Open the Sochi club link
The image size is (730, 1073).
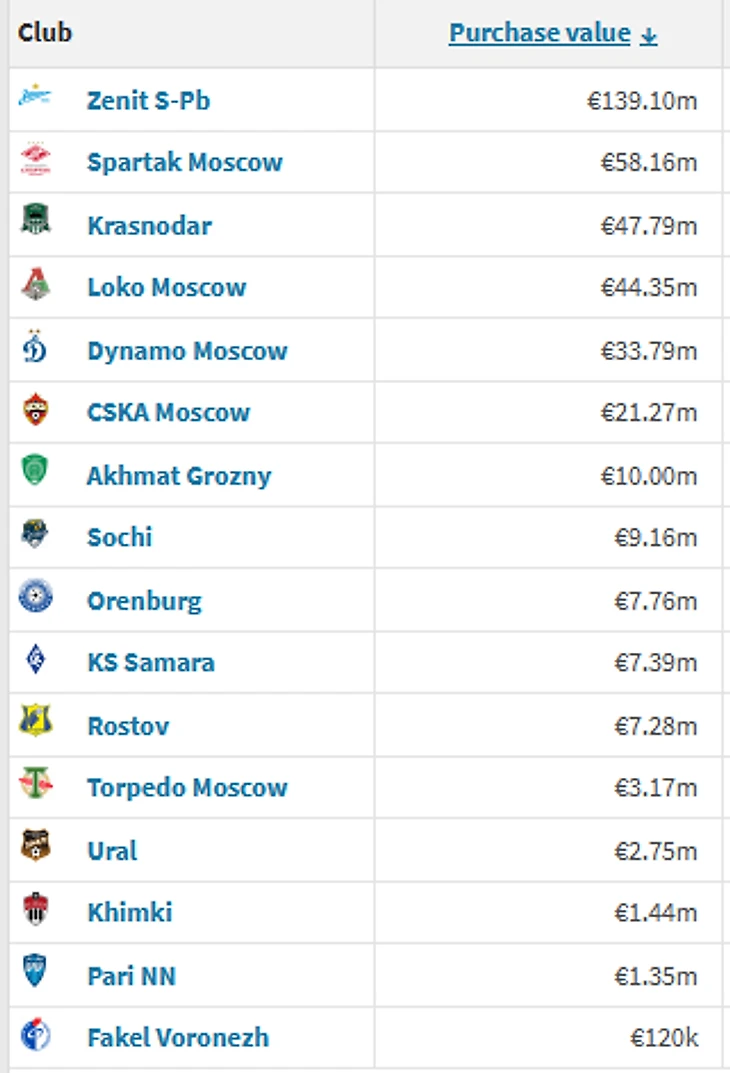click(x=120, y=537)
